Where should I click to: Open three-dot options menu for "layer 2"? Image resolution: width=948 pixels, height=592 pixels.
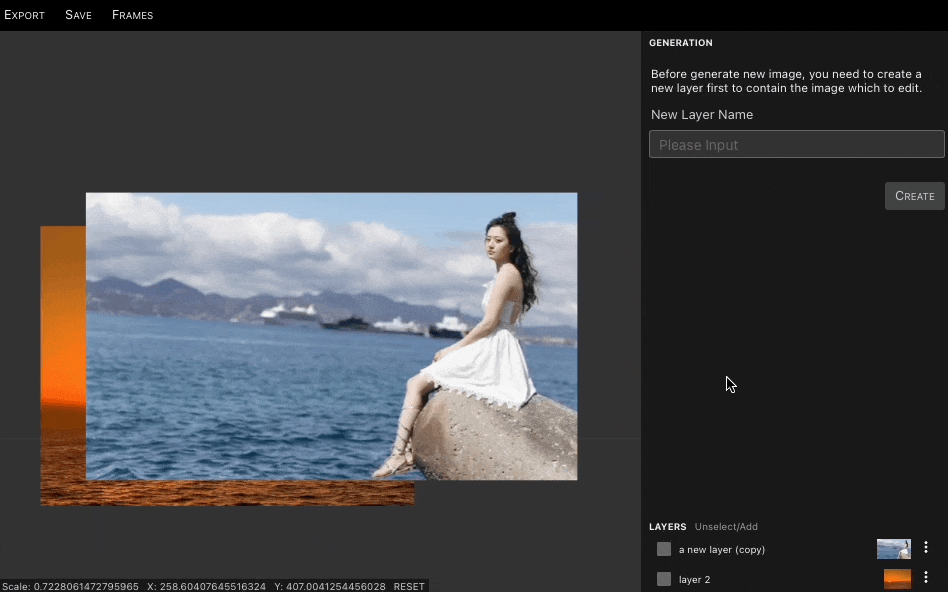[x=926, y=578]
